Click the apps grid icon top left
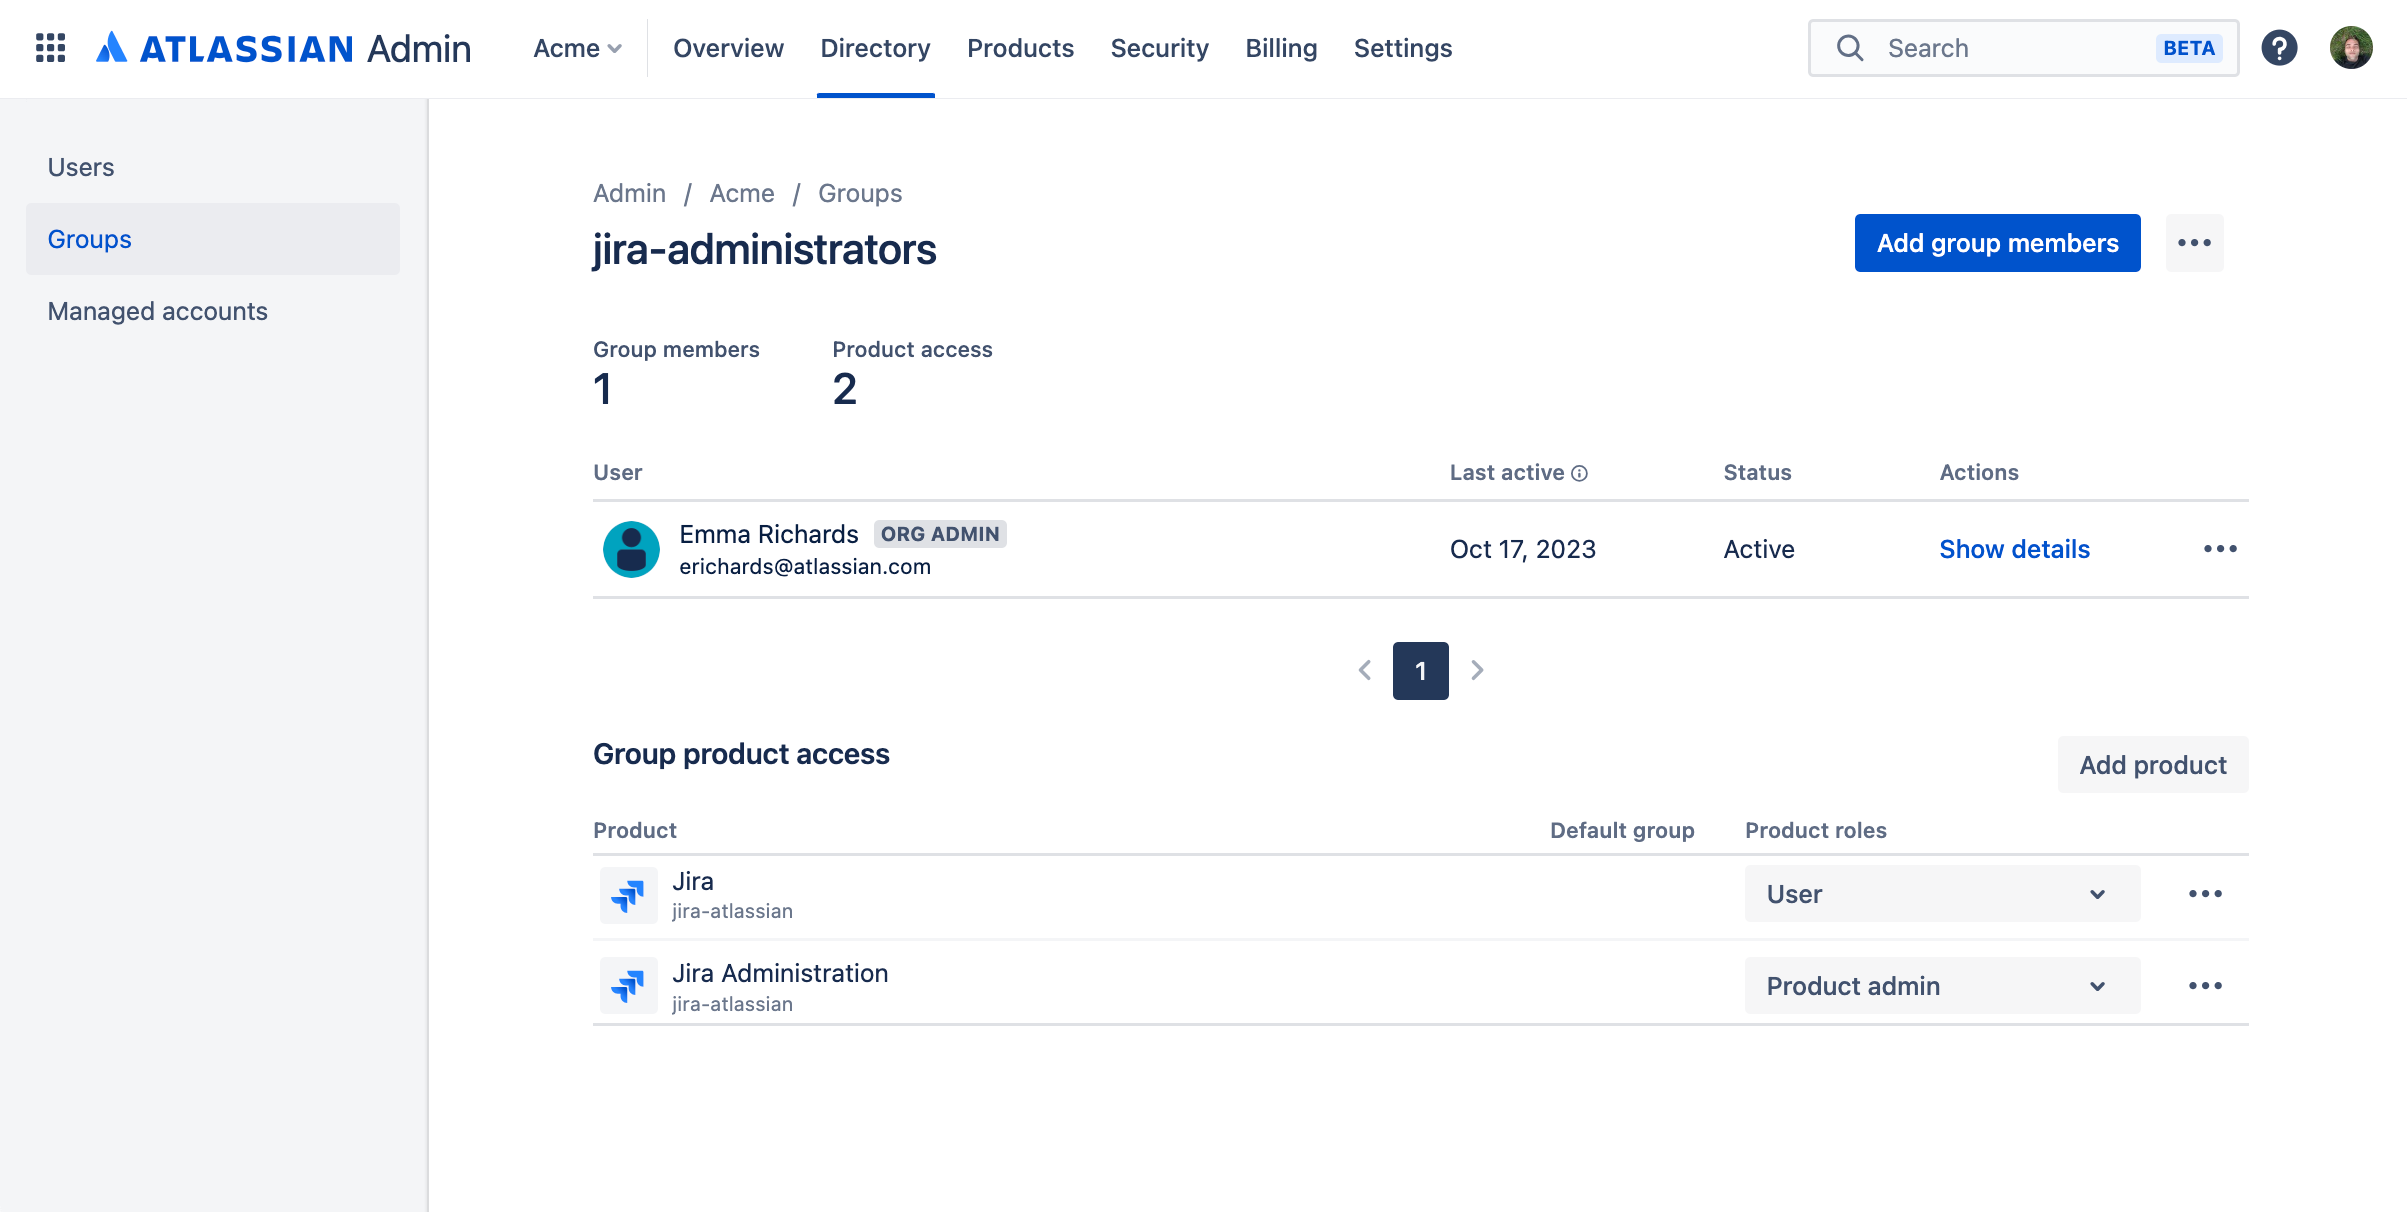 [46, 46]
